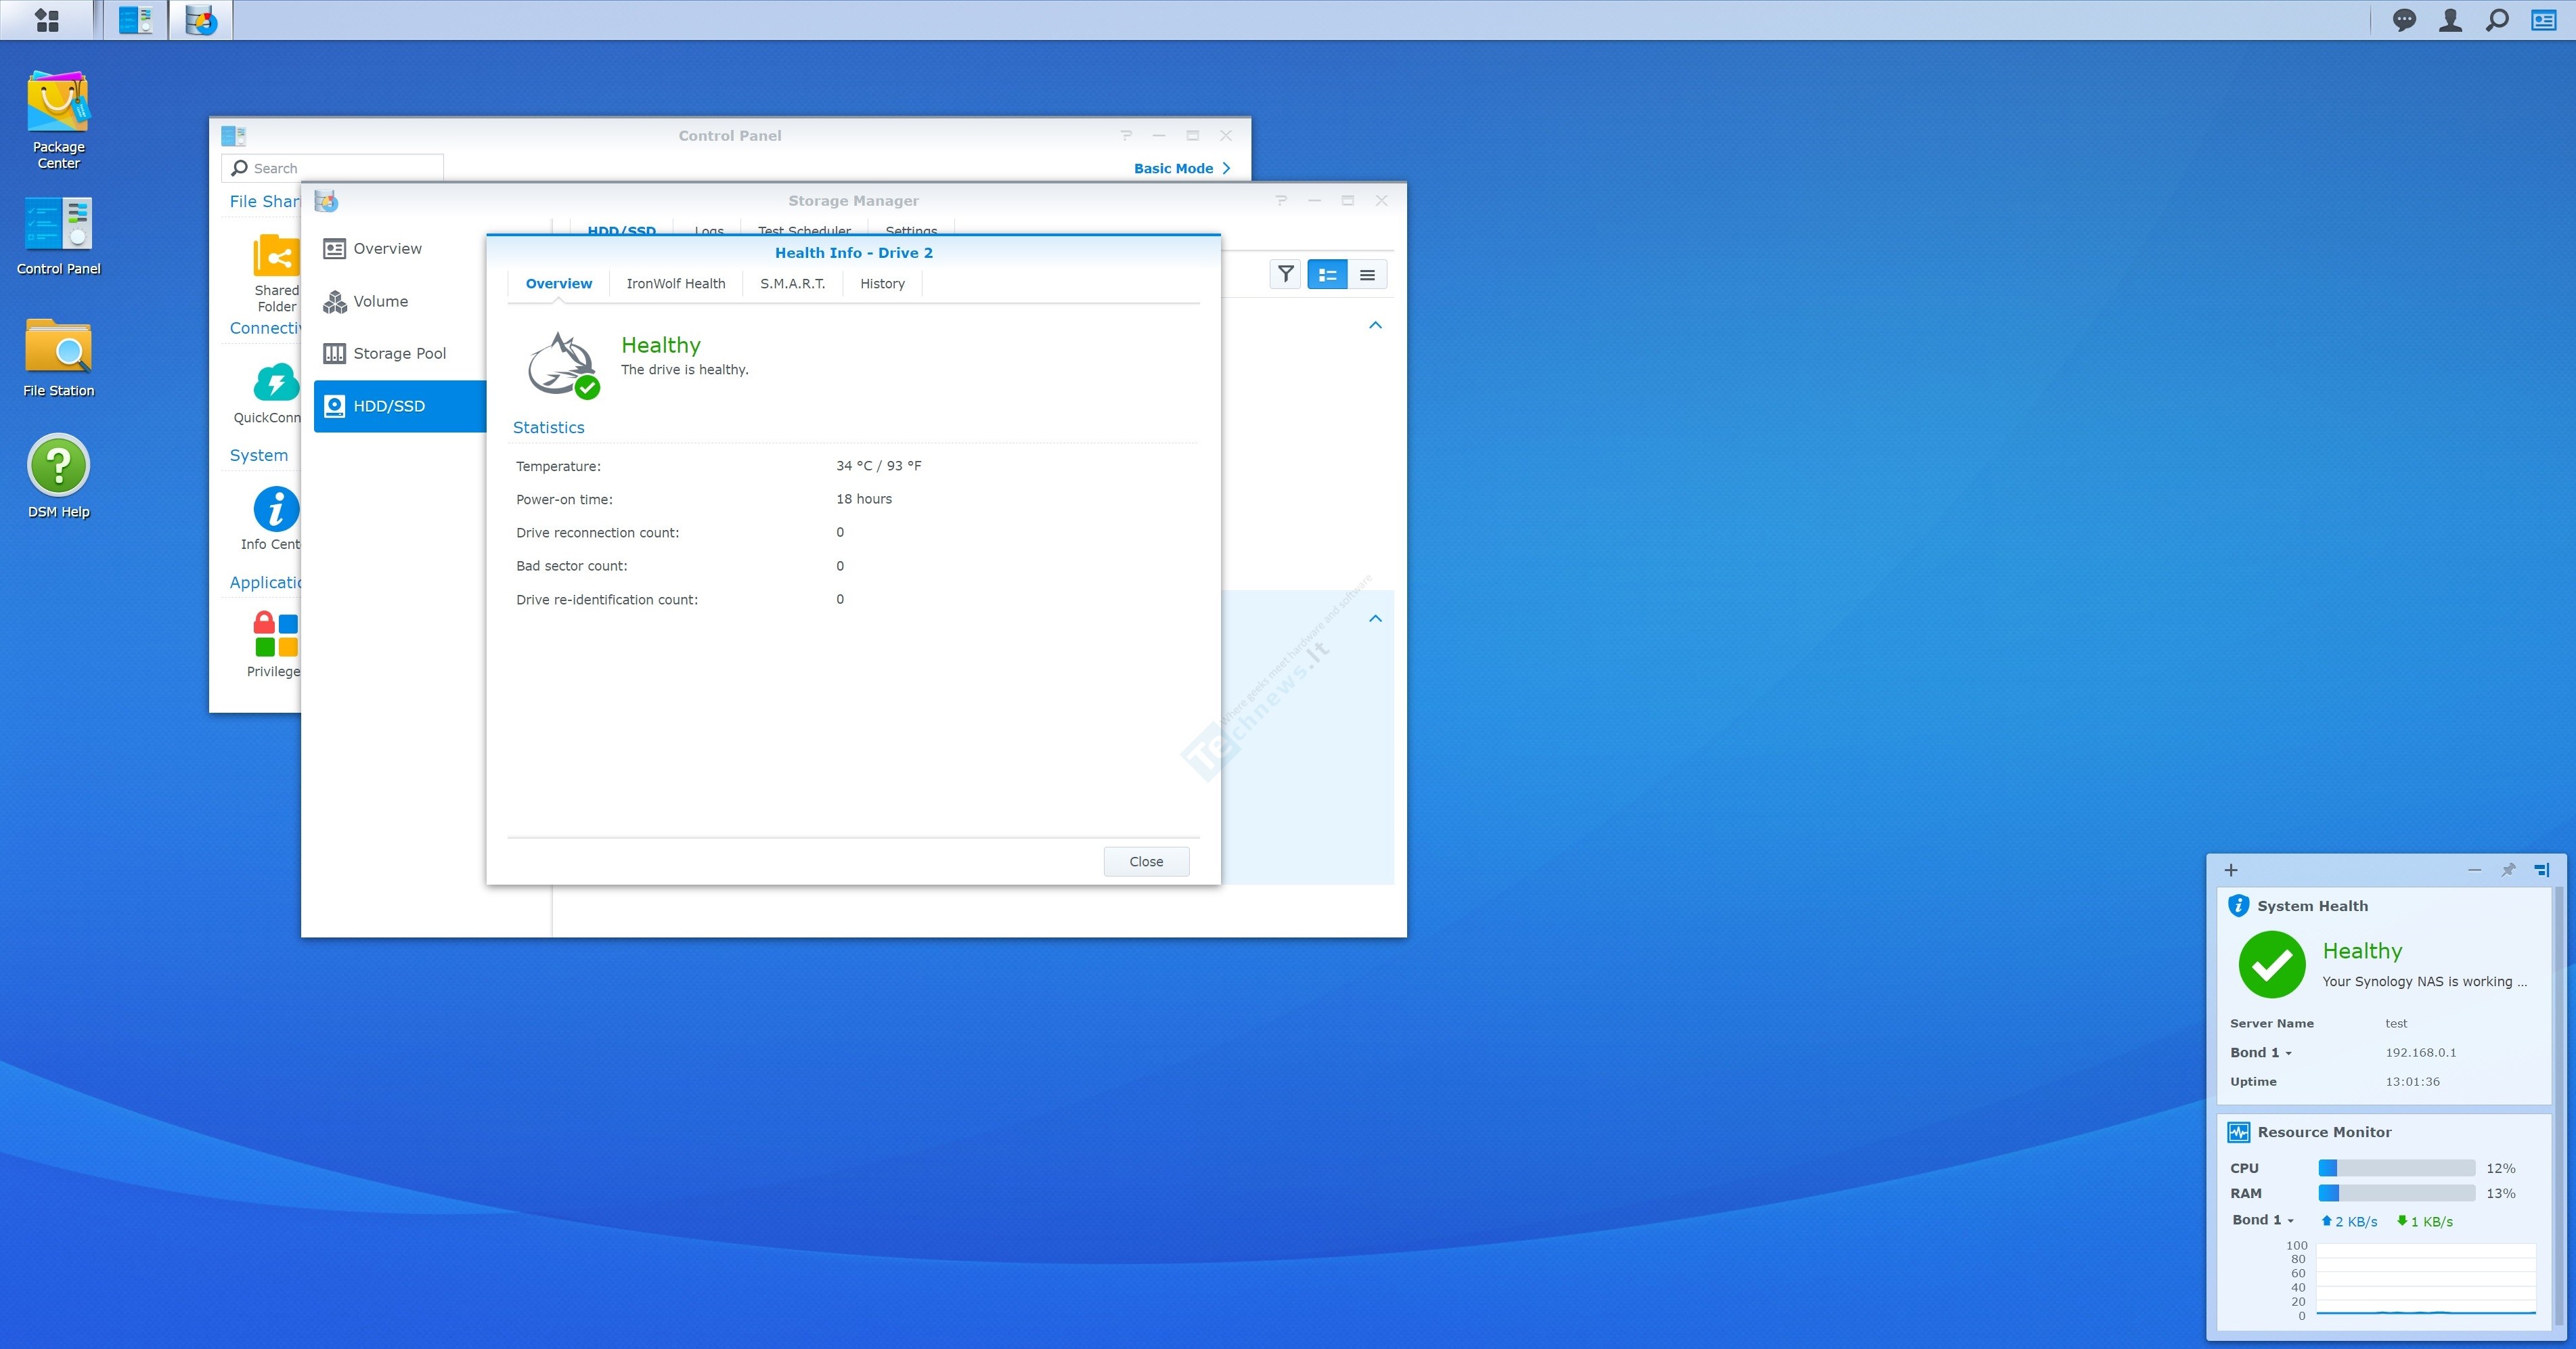This screenshot has height=1349, width=2576.
Task: Open the notifications speech bubble icon
Action: tap(2404, 20)
